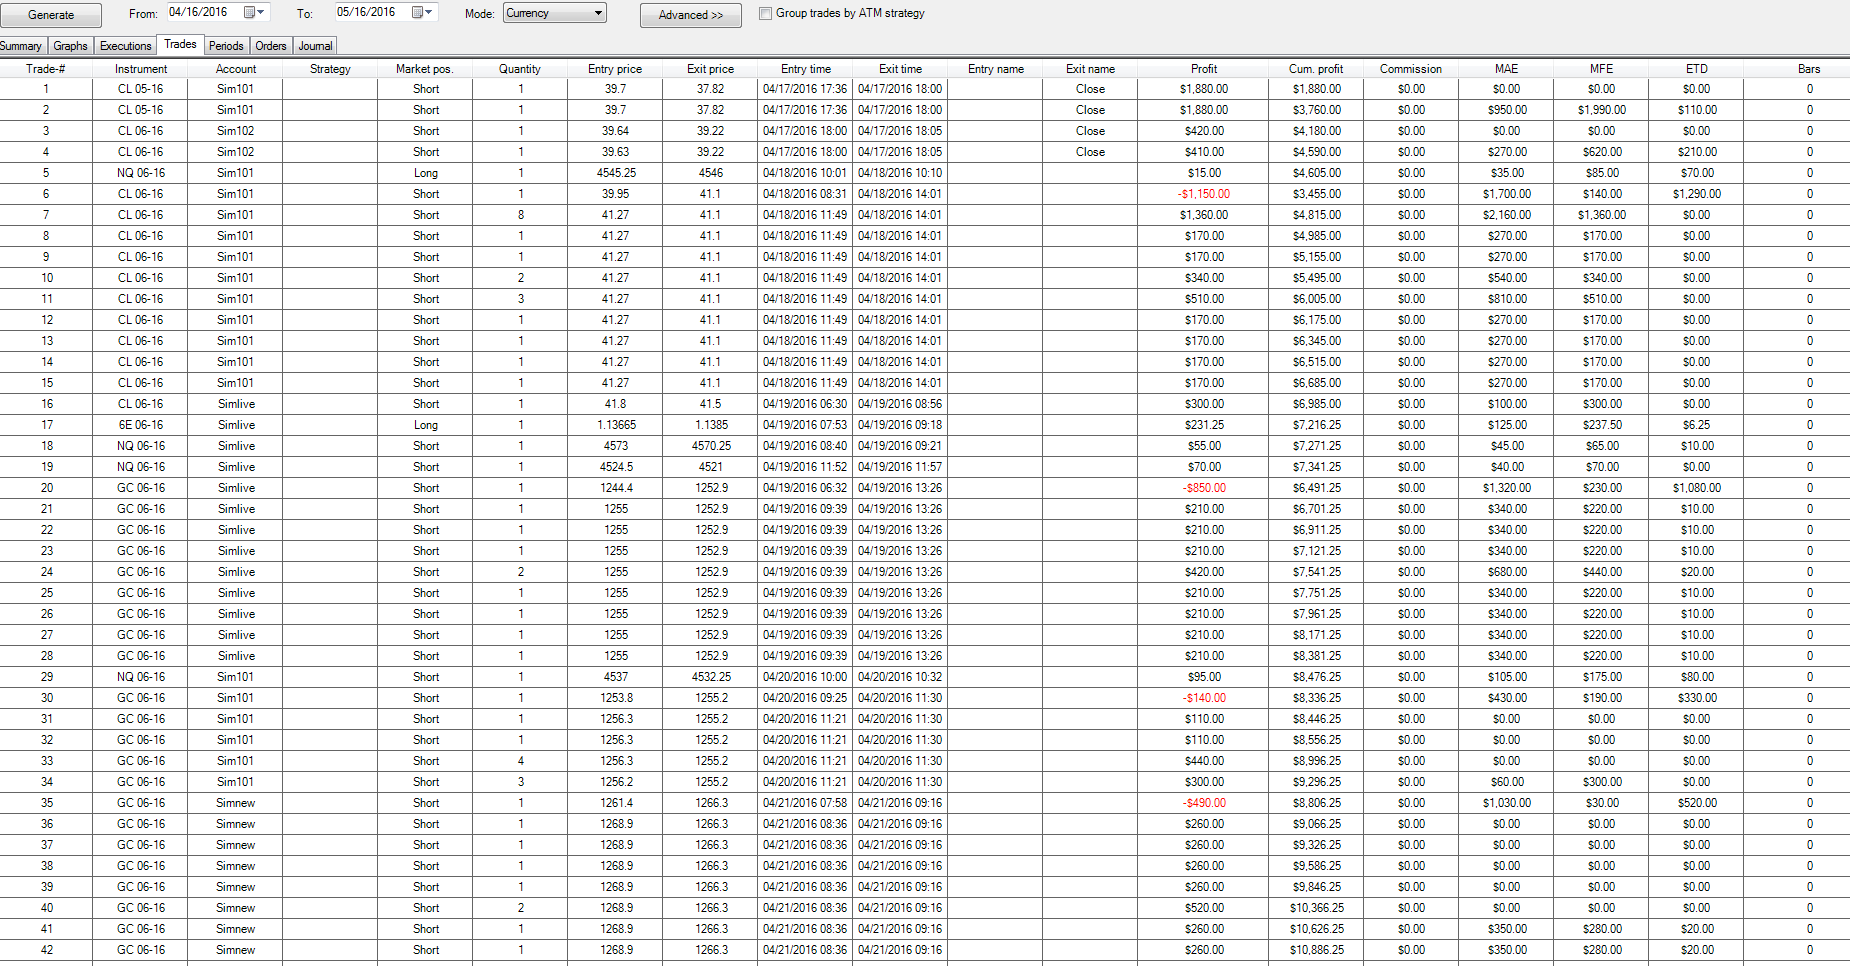Enable Group trades by ATM strategy
Screen dimensions: 1850x966
(766, 14)
